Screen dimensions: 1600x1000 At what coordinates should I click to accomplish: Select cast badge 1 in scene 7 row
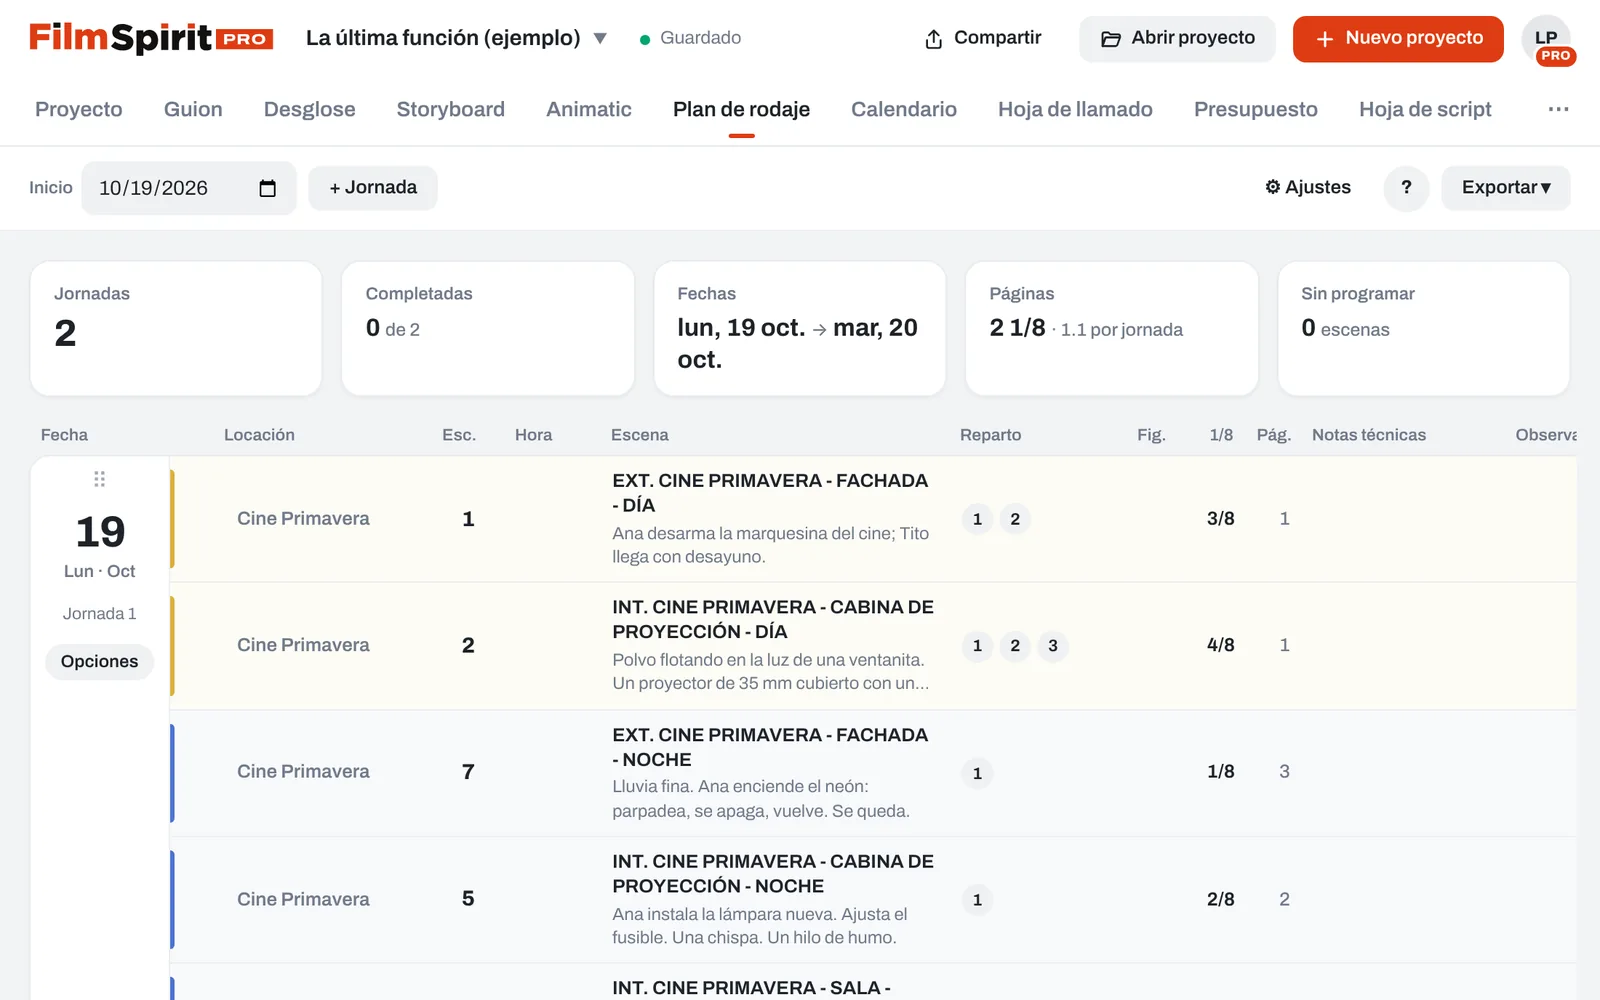point(977,773)
